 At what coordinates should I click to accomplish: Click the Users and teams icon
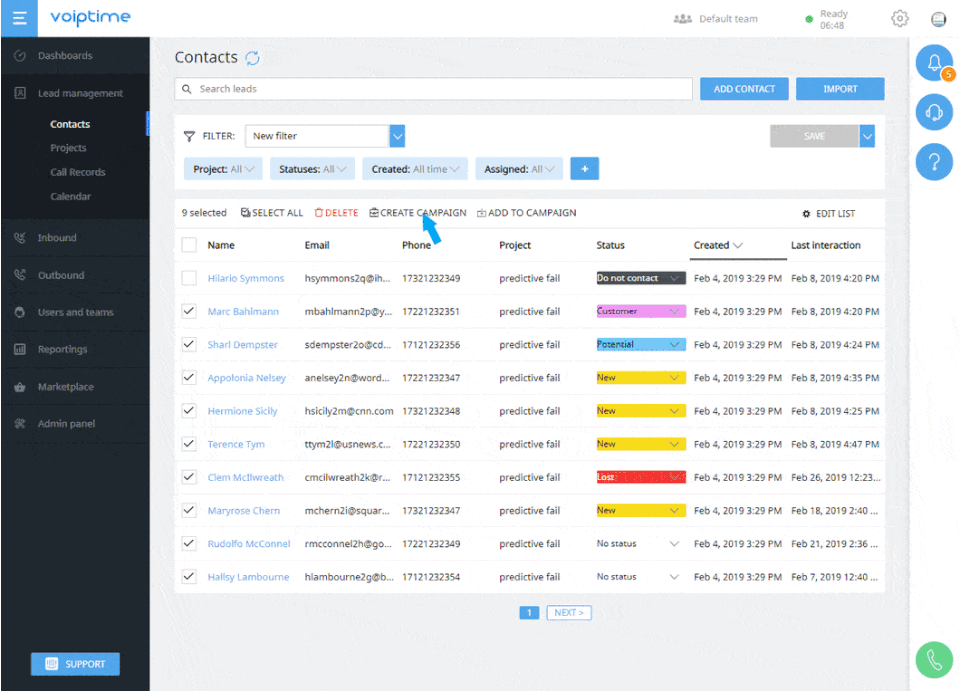pos(20,312)
